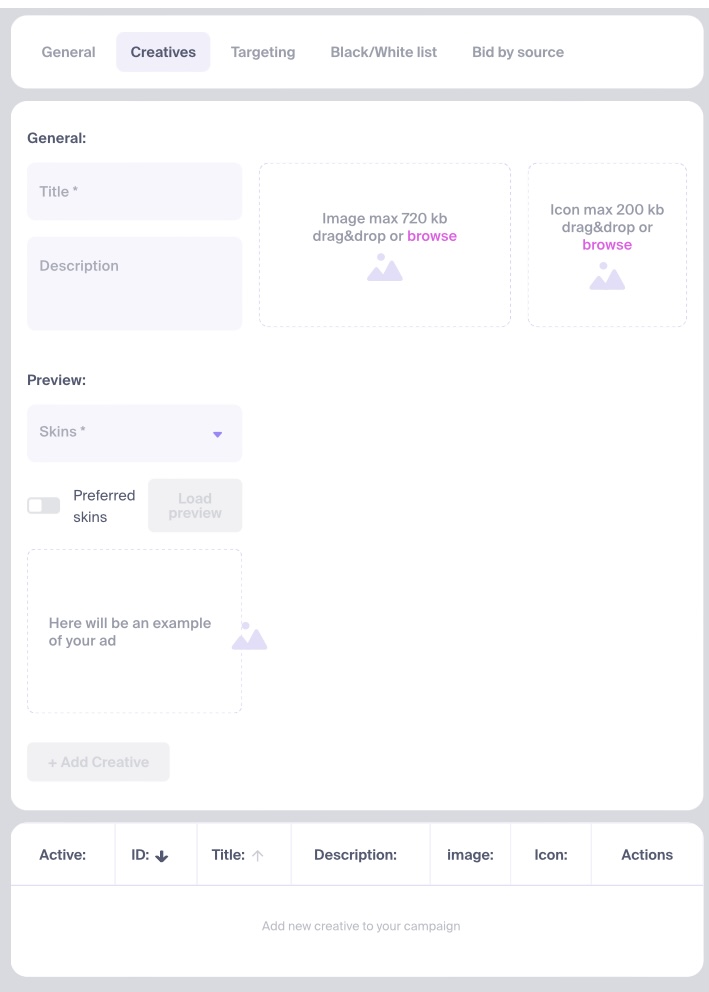This screenshot has height=992, width=709.
Task: Select the Creatives tab
Action: pos(163,52)
